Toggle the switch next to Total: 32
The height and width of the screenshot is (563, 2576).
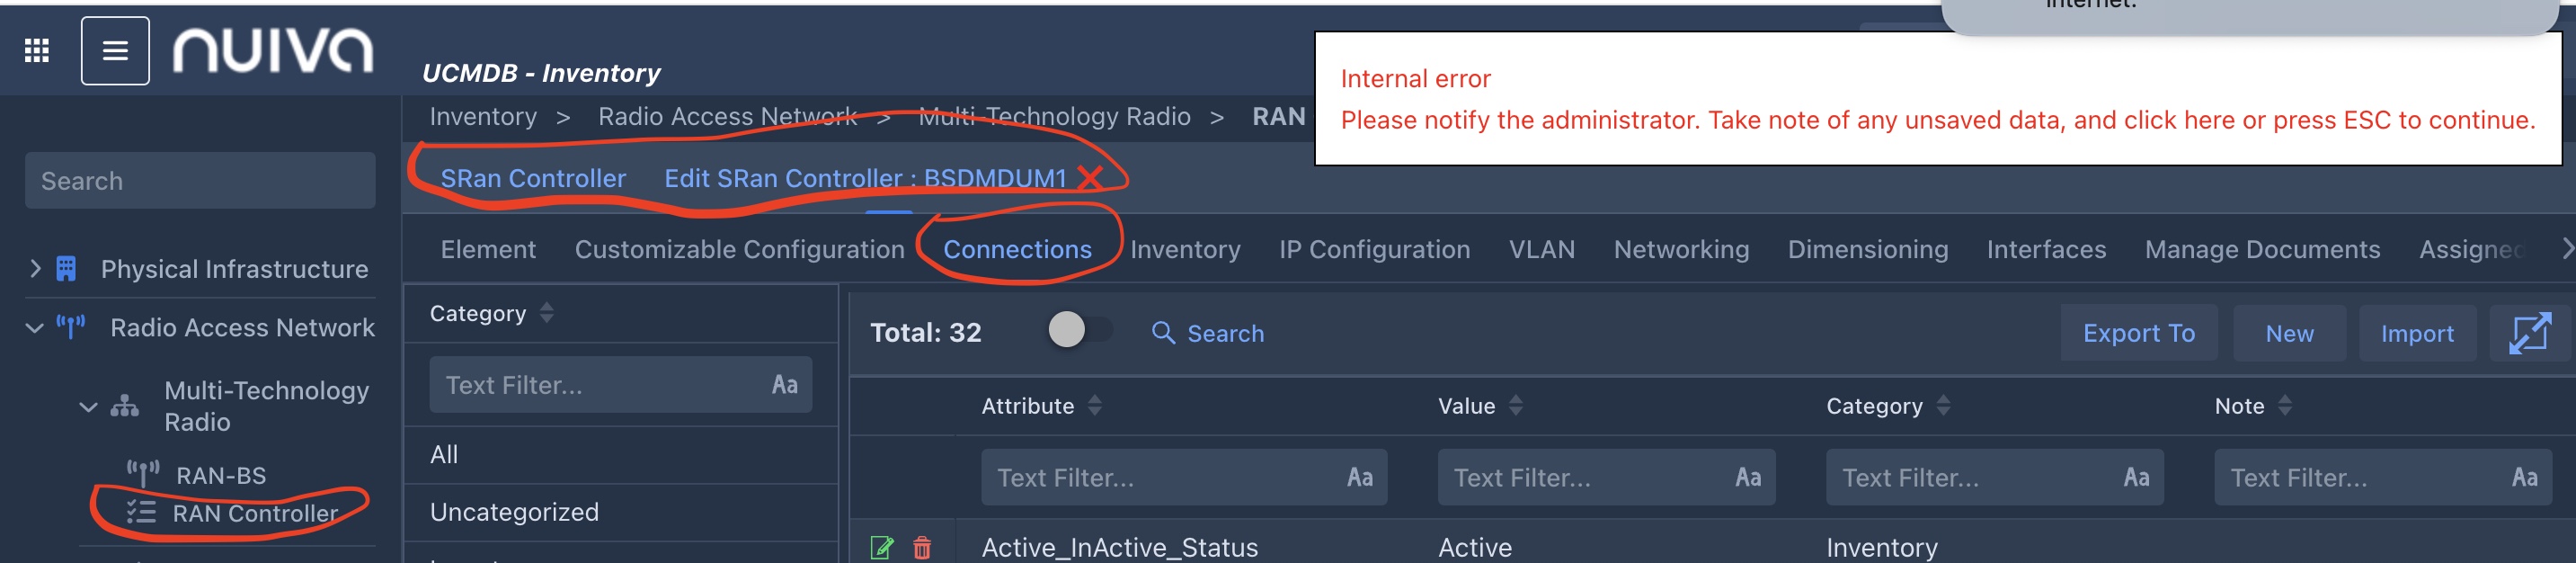[x=1078, y=330]
